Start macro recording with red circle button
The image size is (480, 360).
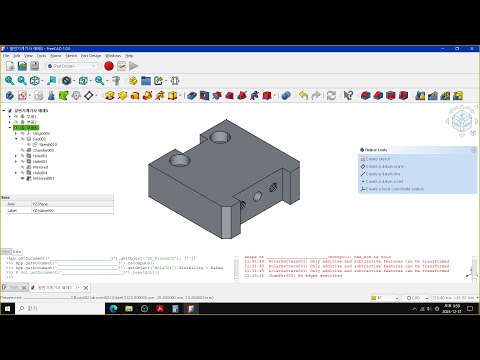point(109,66)
